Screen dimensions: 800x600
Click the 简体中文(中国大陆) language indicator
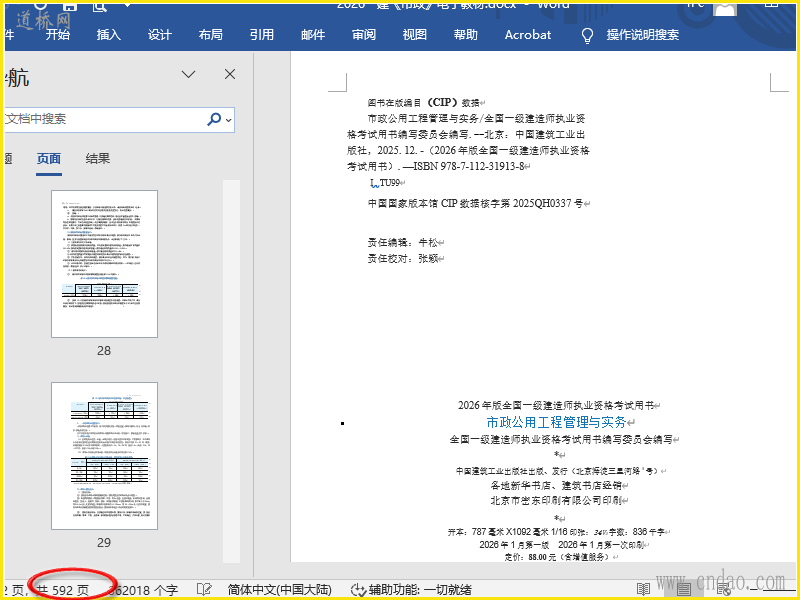tap(280, 590)
